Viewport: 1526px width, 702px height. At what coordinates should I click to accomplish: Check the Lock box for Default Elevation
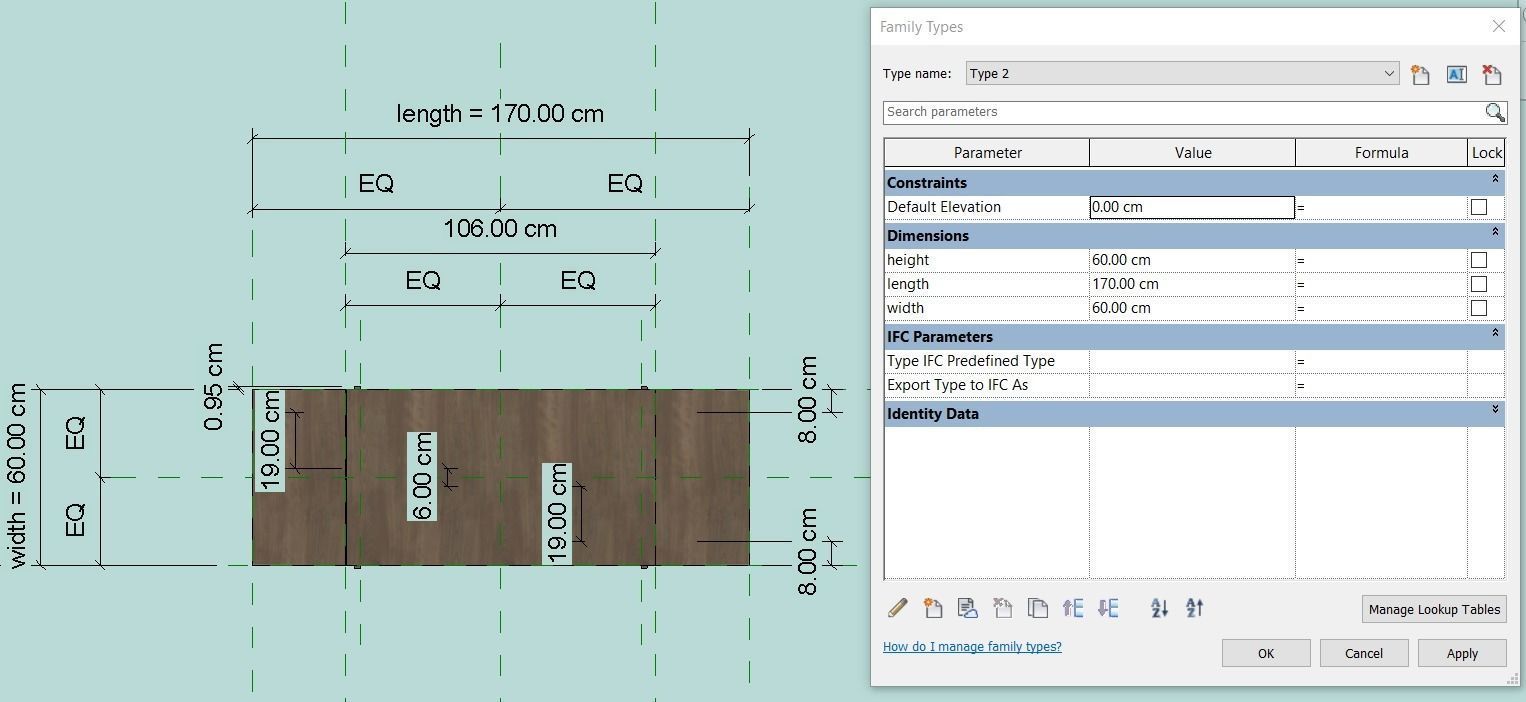click(1478, 207)
